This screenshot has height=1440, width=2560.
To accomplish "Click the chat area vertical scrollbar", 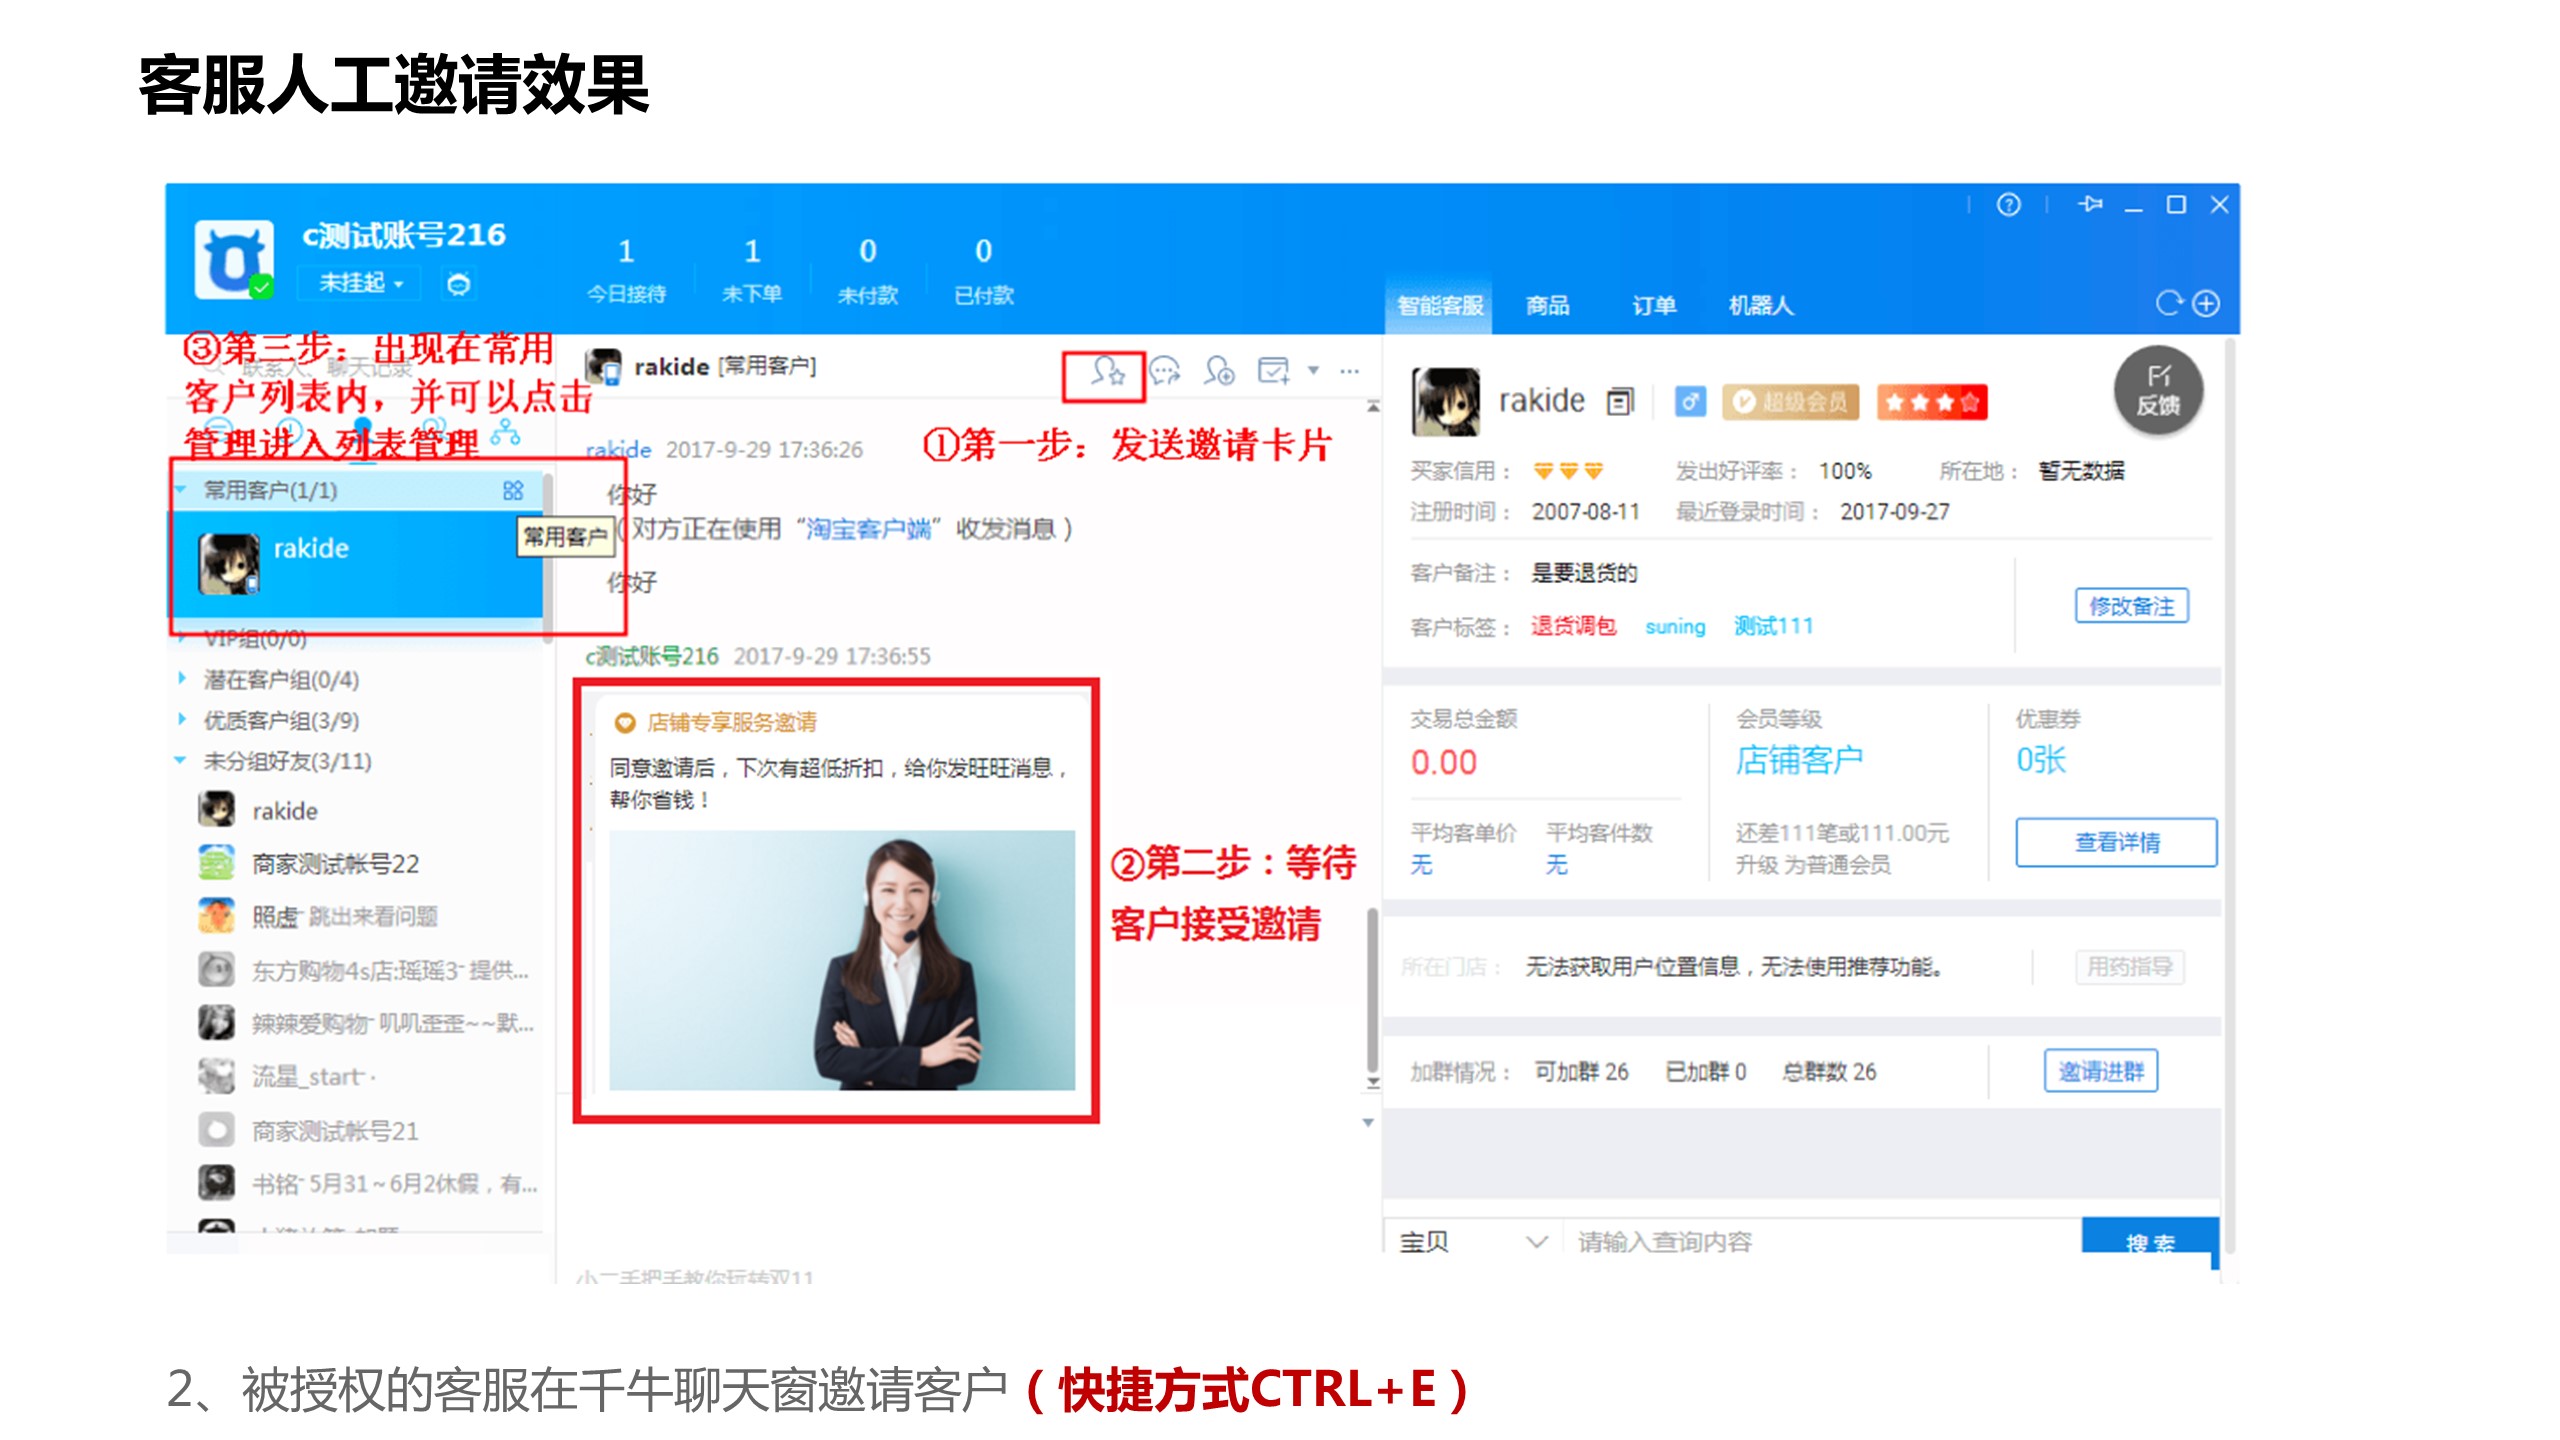I will point(1372,990).
